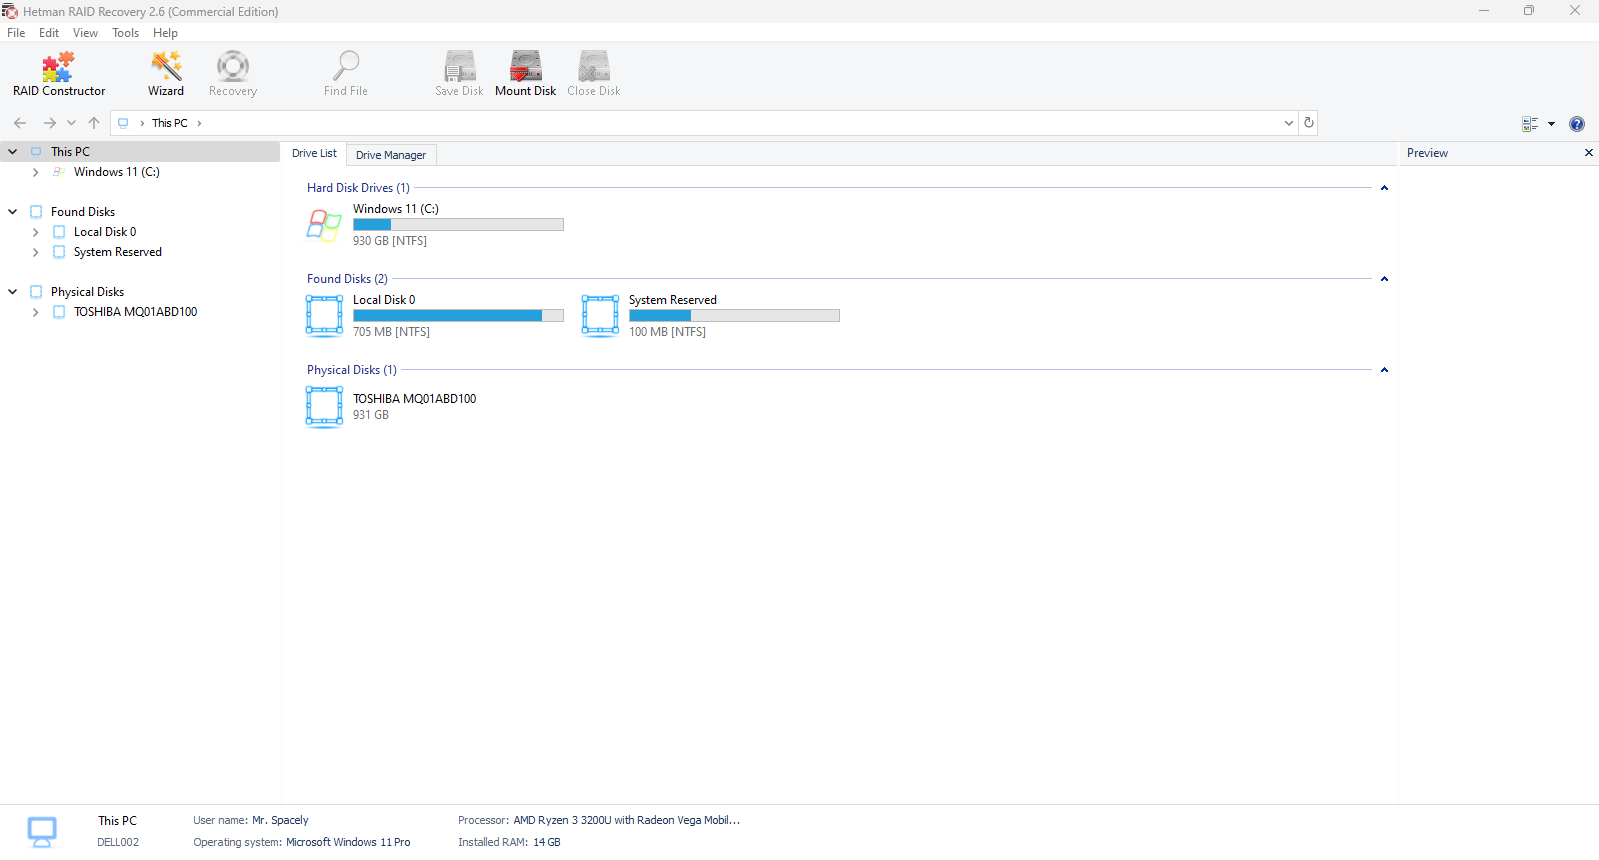Click the Close Disk toolbar icon
Screen dimensions: 1599x860
pos(594,73)
